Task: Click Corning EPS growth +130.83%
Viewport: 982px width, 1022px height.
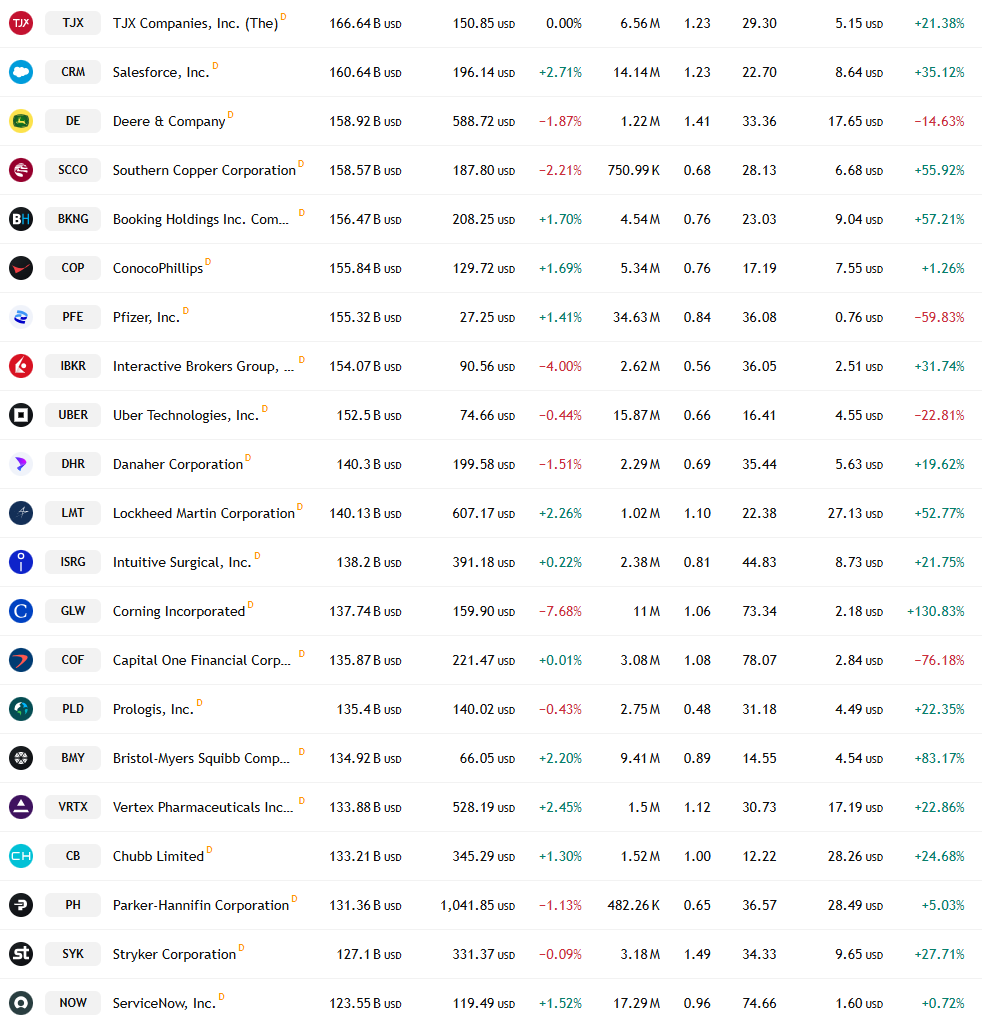Action: coord(935,611)
